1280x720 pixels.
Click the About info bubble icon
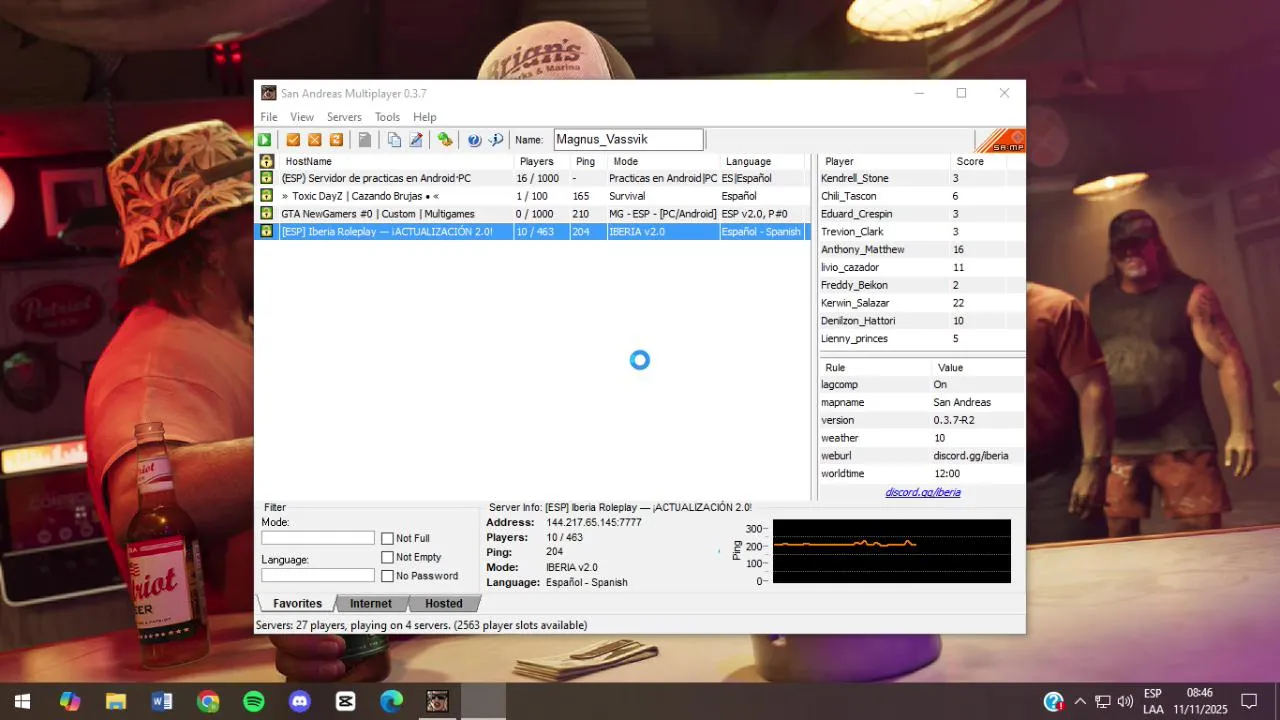click(495, 140)
